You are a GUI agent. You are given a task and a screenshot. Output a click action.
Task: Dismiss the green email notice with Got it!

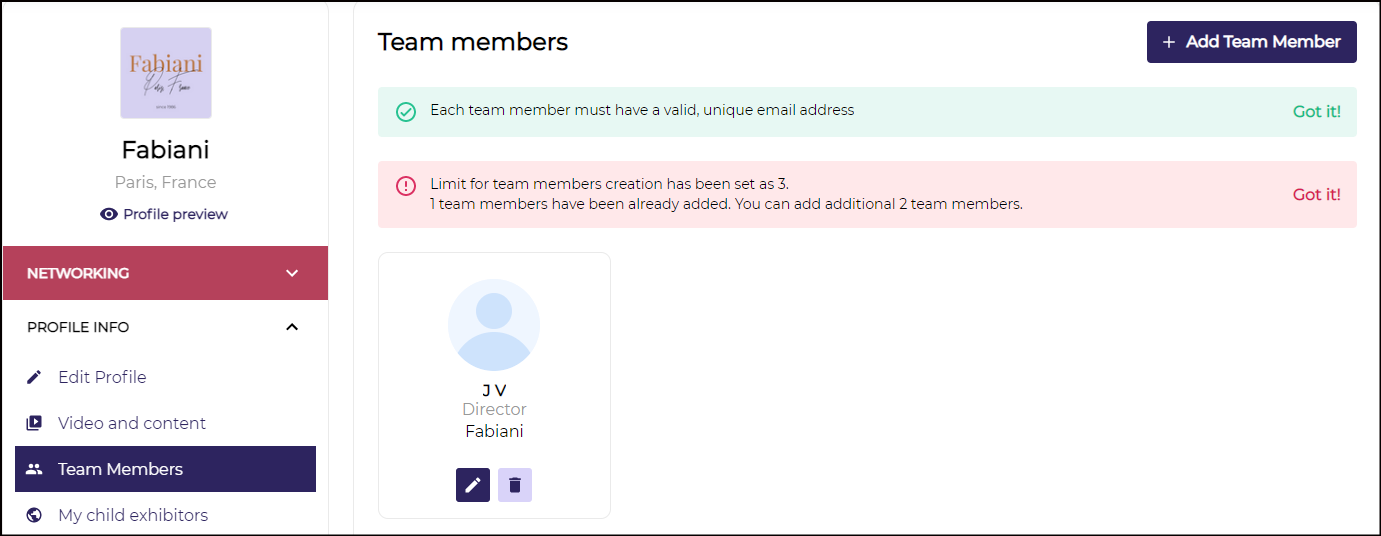point(1316,111)
